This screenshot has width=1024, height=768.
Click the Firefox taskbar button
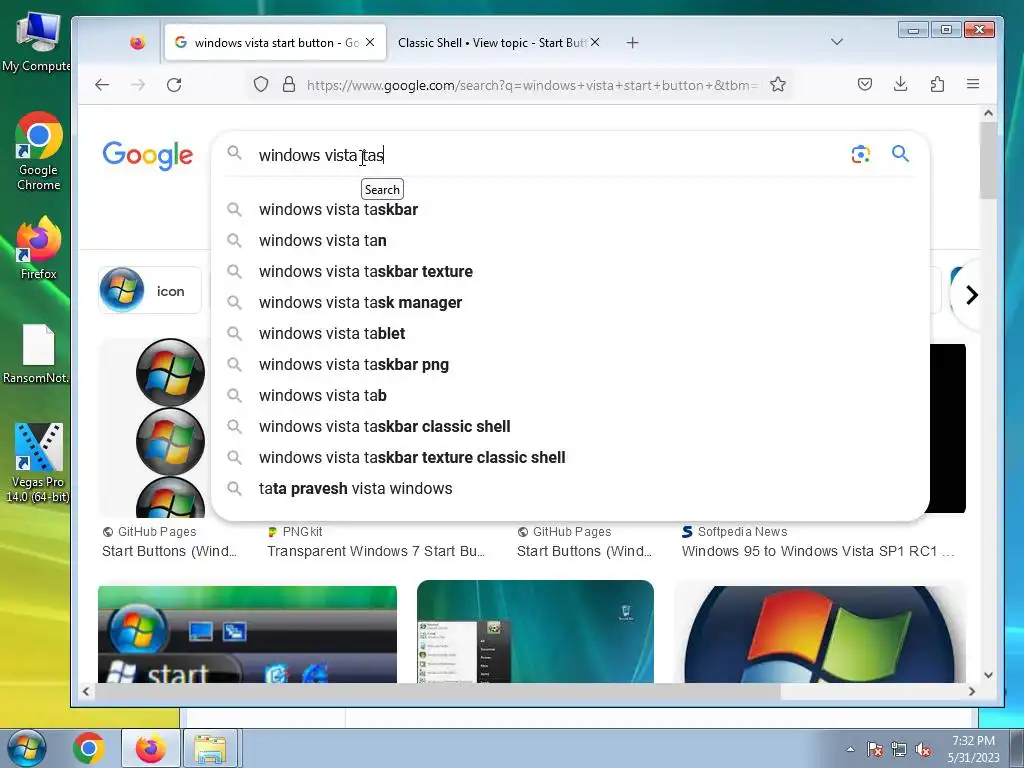click(x=151, y=748)
